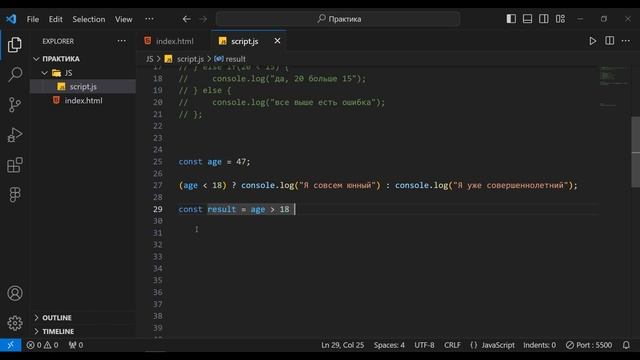Click Ln 29, Col 25 go to line

tap(342, 345)
